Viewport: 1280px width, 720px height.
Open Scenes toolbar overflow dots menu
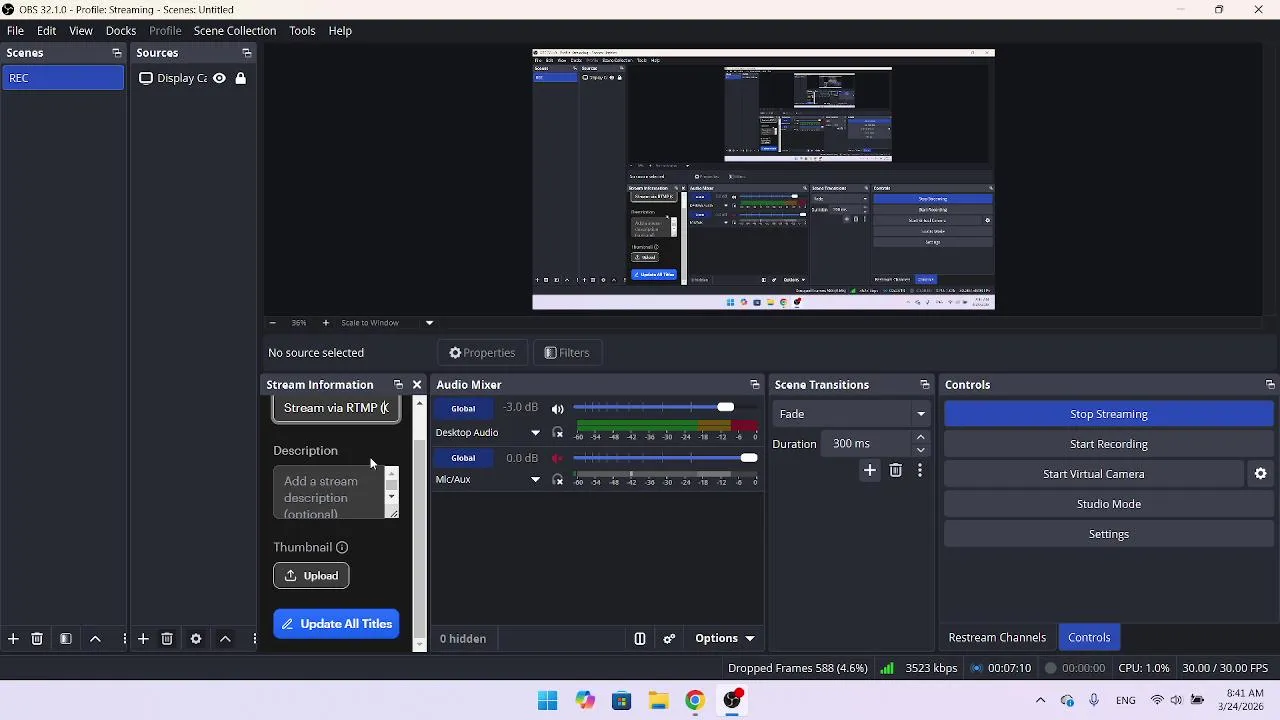(x=124, y=639)
